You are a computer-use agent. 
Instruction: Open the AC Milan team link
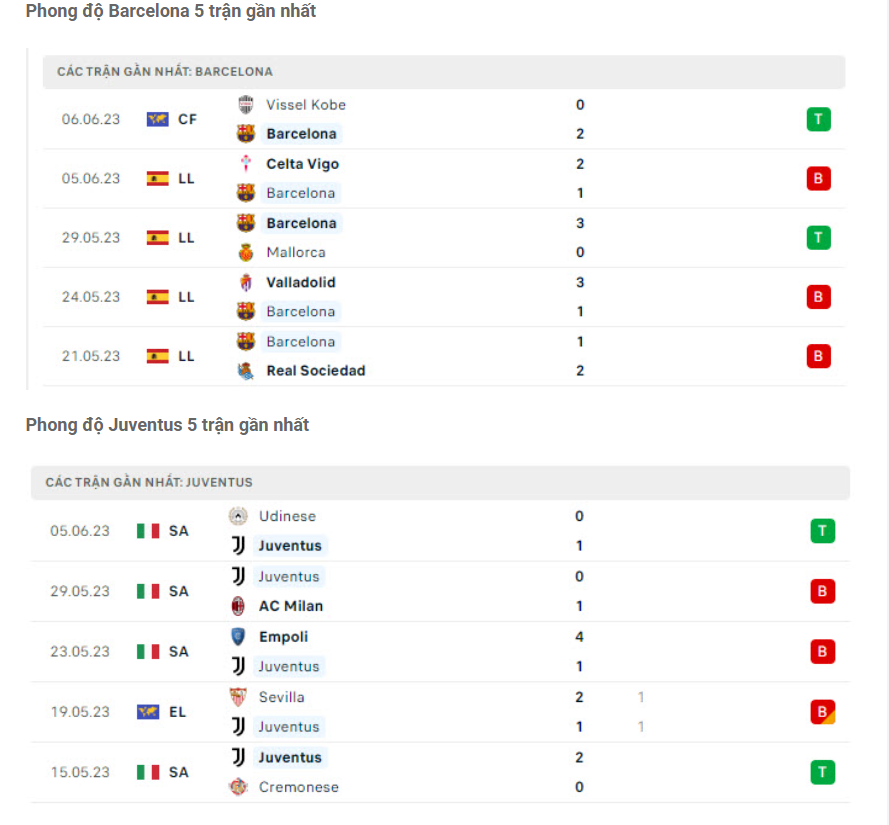click(x=290, y=606)
